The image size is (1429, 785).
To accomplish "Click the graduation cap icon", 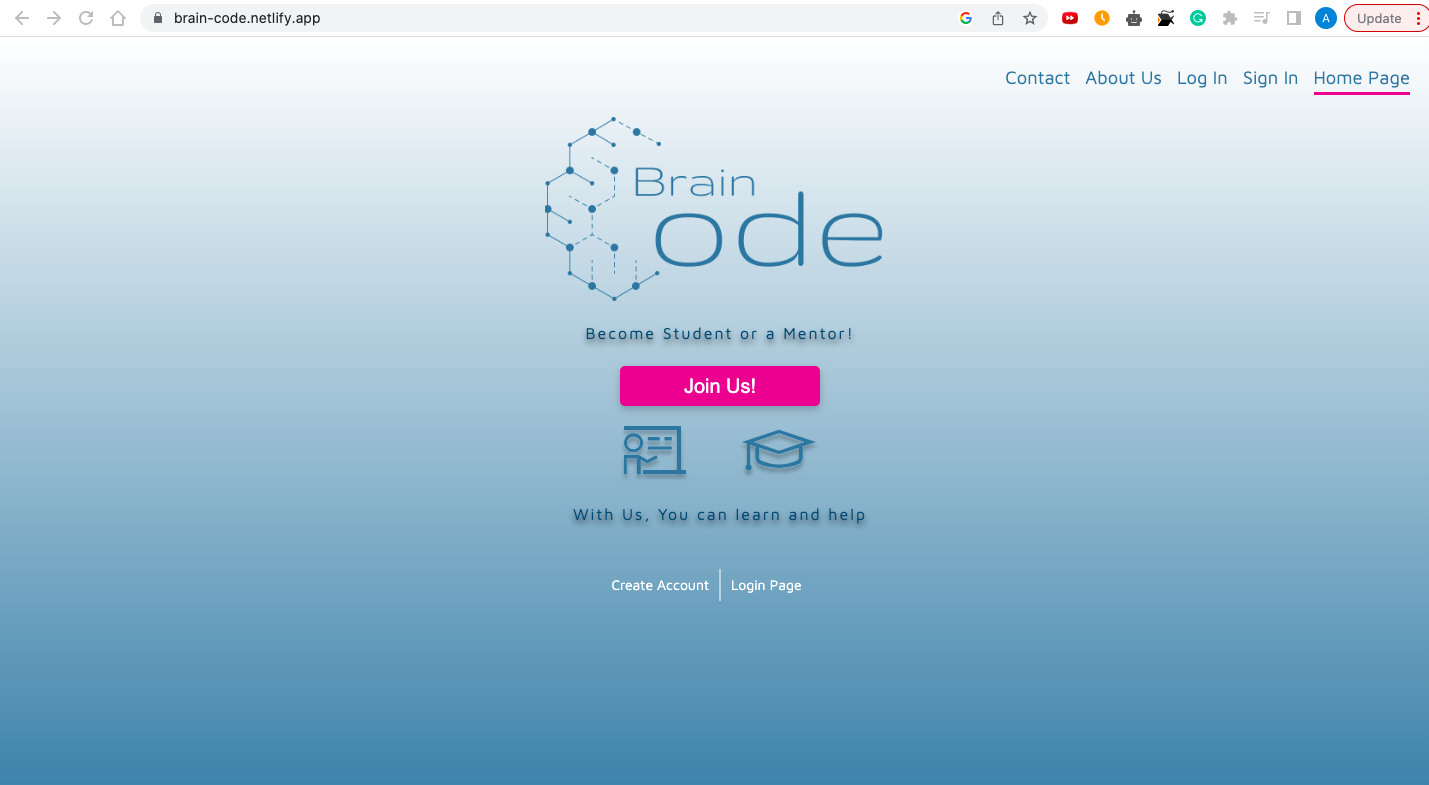I will tap(778, 450).
